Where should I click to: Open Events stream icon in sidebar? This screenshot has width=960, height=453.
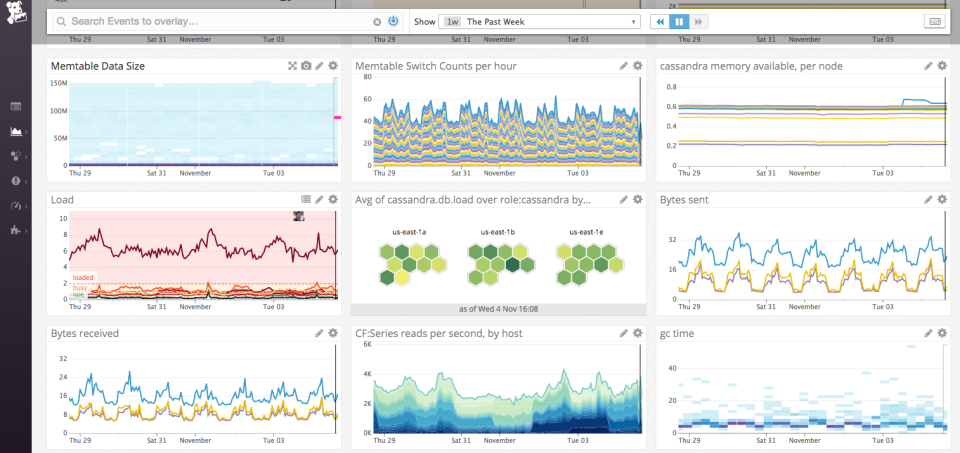[16, 107]
